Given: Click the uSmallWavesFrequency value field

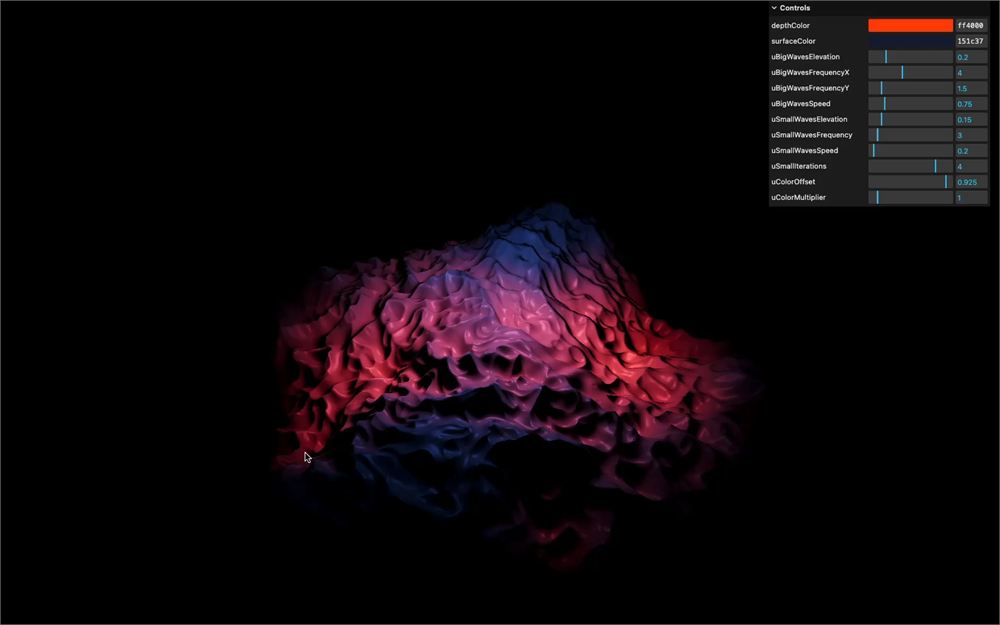Looking at the screenshot, I should [971, 135].
